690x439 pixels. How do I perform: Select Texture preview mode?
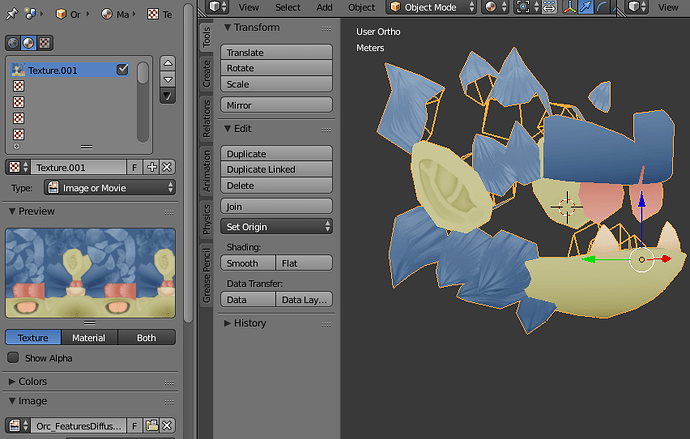(x=33, y=337)
